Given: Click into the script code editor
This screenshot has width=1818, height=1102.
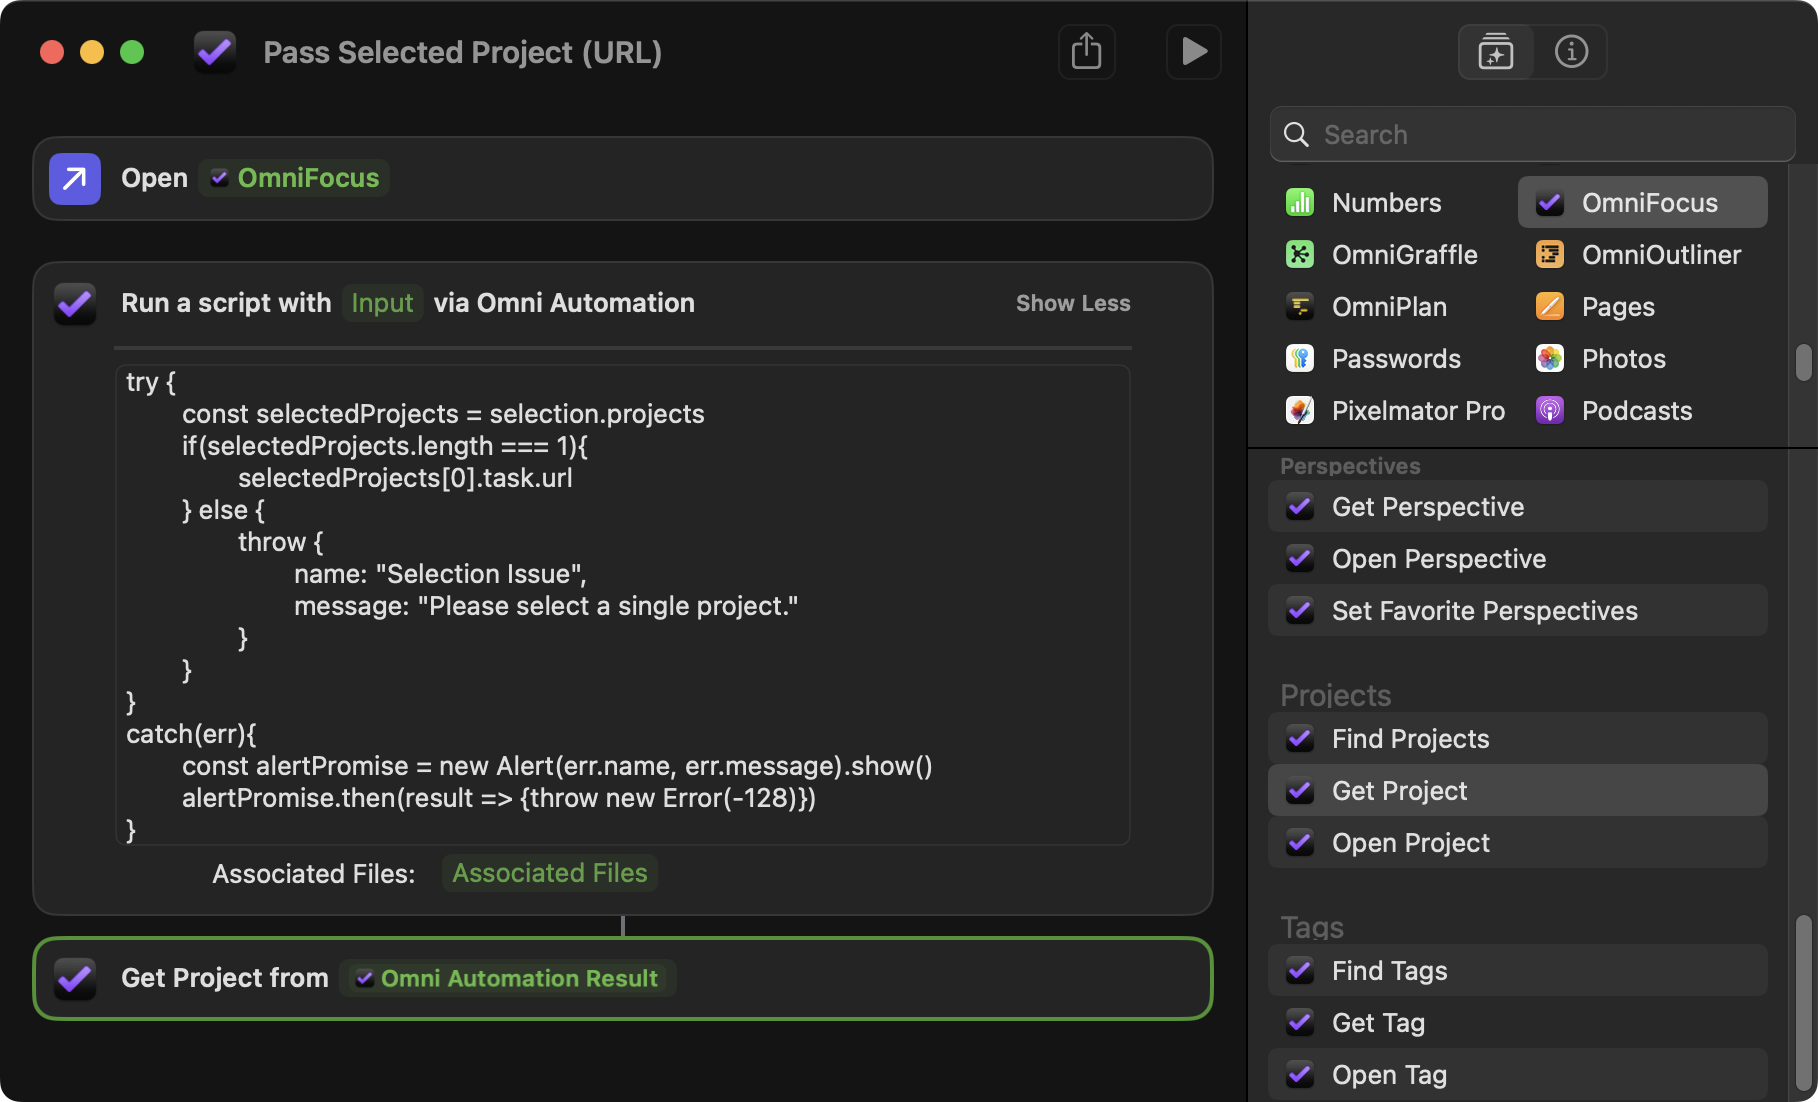Looking at the screenshot, I should tap(622, 605).
